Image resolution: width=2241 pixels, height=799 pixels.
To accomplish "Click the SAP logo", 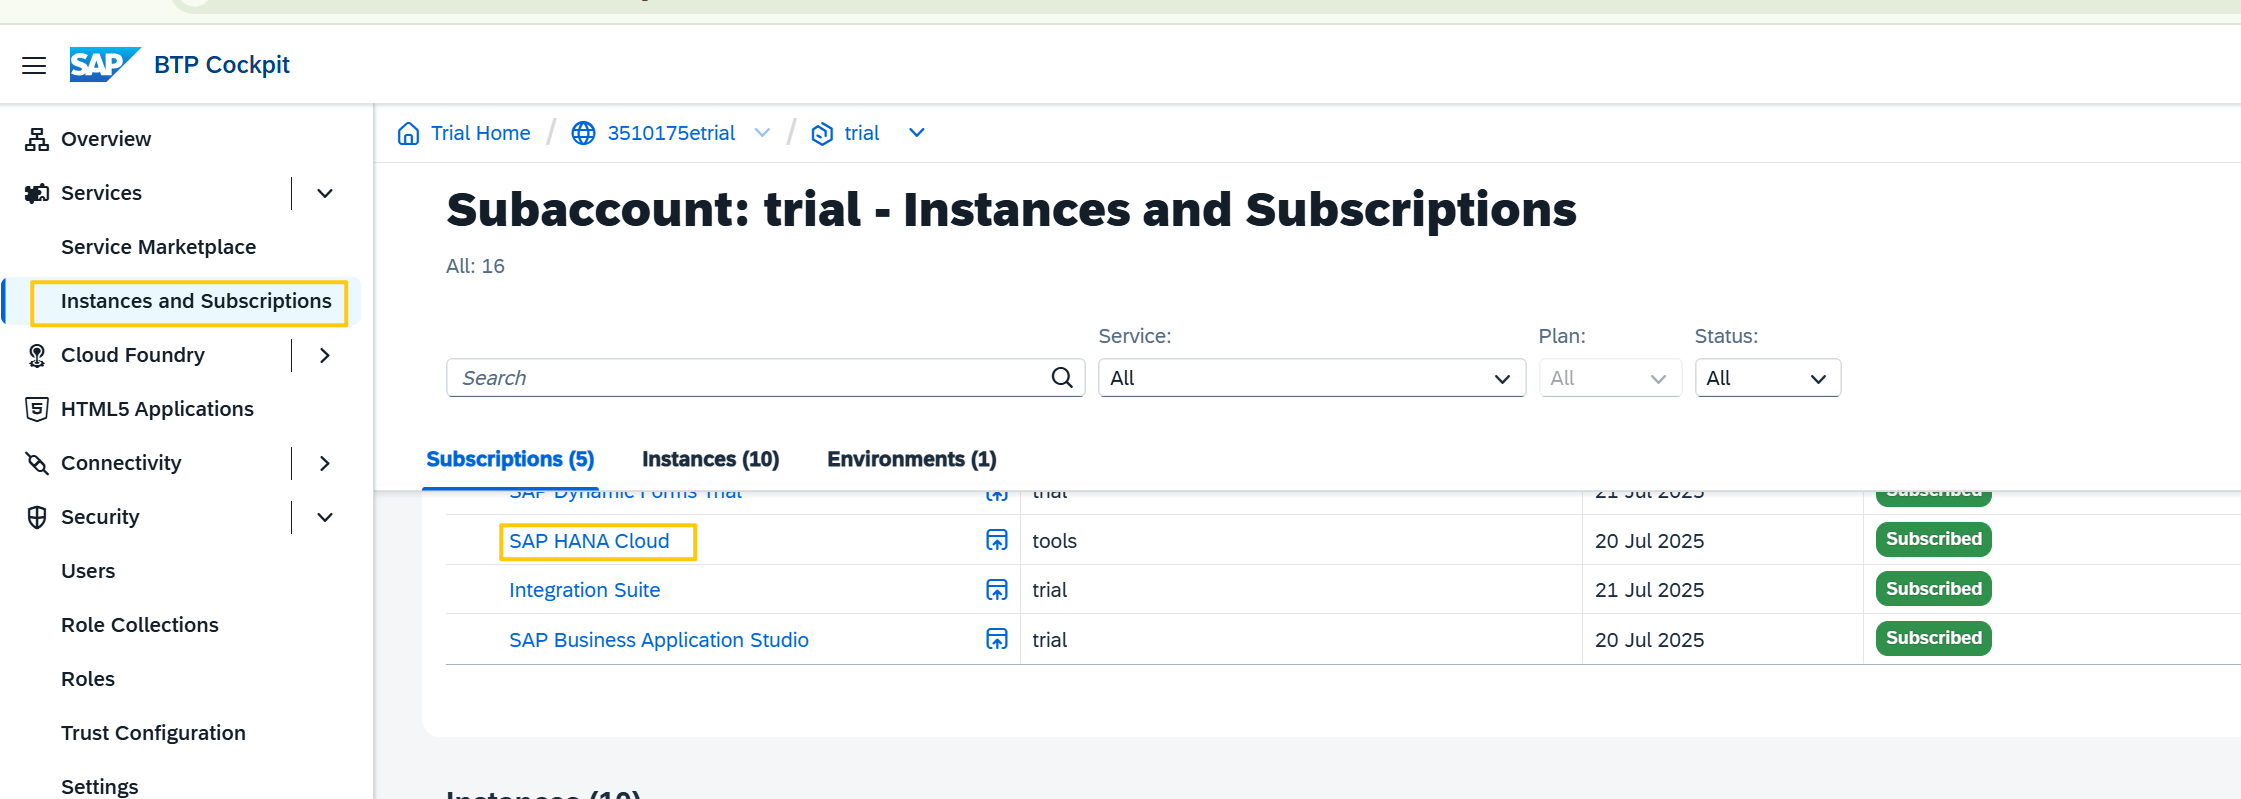I will [104, 65].
